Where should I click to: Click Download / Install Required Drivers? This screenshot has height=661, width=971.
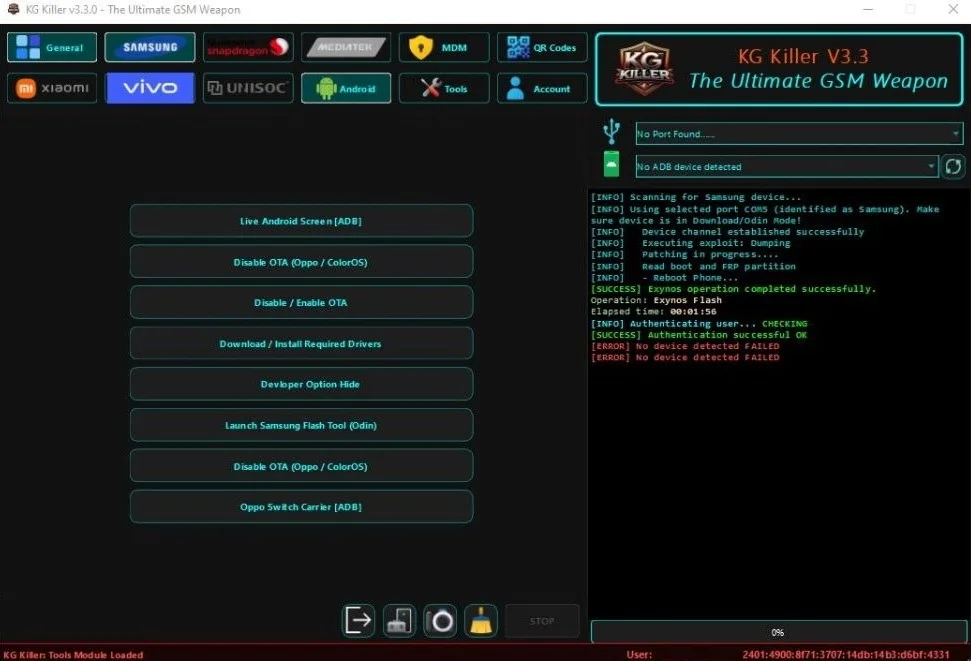tap(301, 344)
